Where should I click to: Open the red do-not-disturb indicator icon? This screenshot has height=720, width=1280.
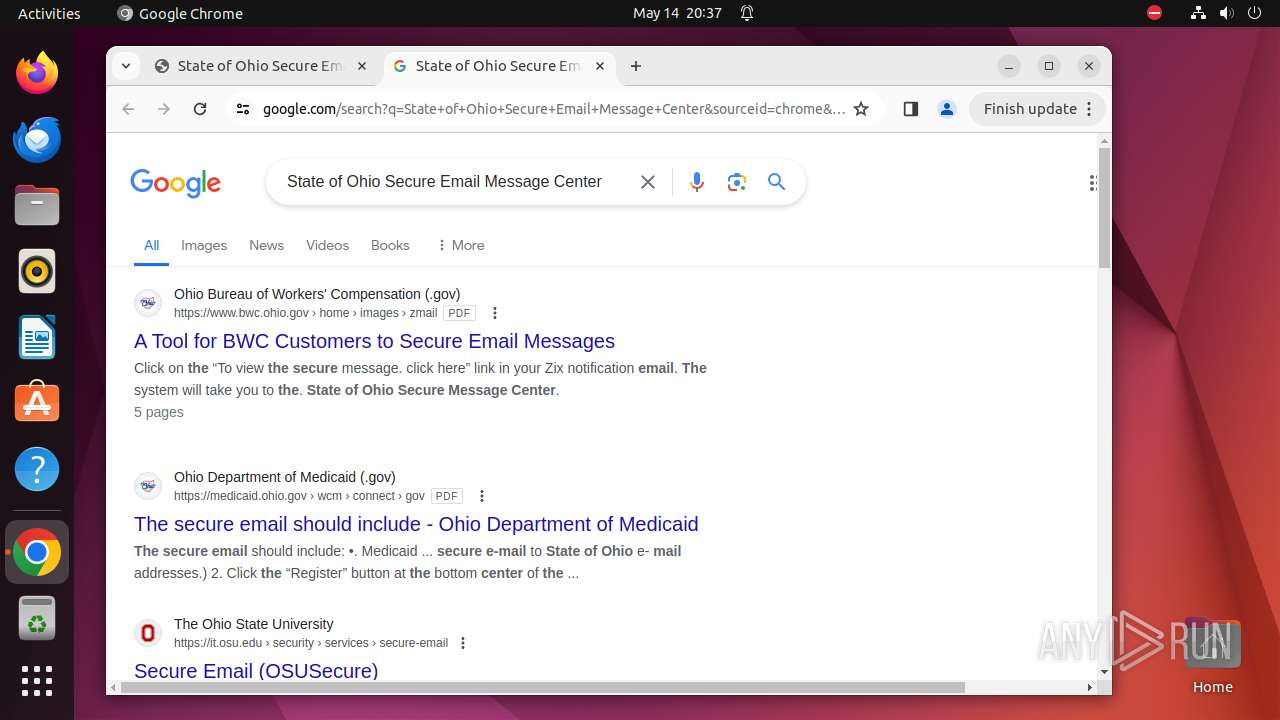tap(1155, 13)
